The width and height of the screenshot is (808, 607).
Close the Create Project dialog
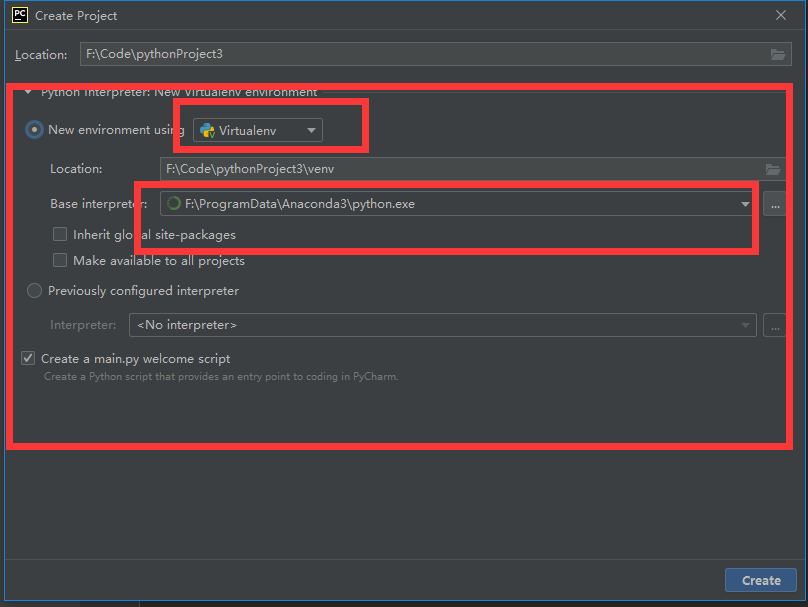point(781,15)
